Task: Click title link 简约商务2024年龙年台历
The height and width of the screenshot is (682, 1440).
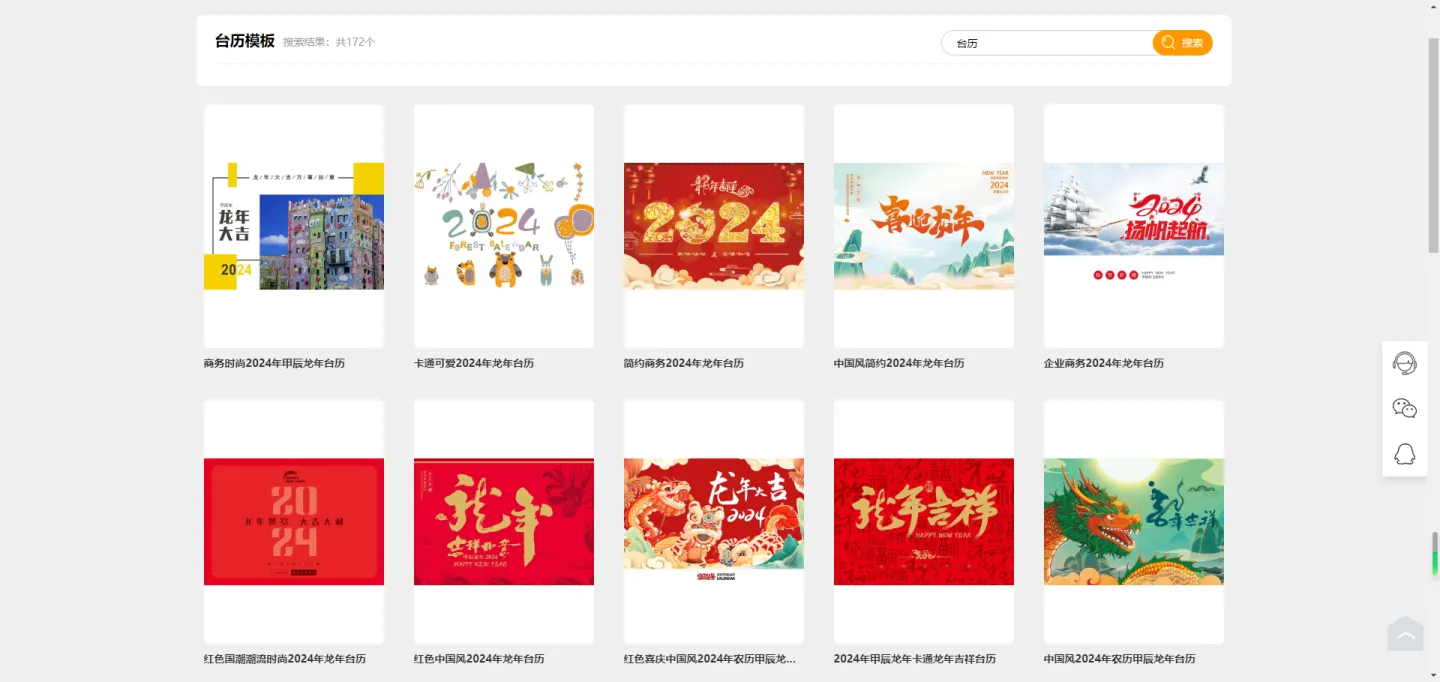Action: click(x=684, y=363)
